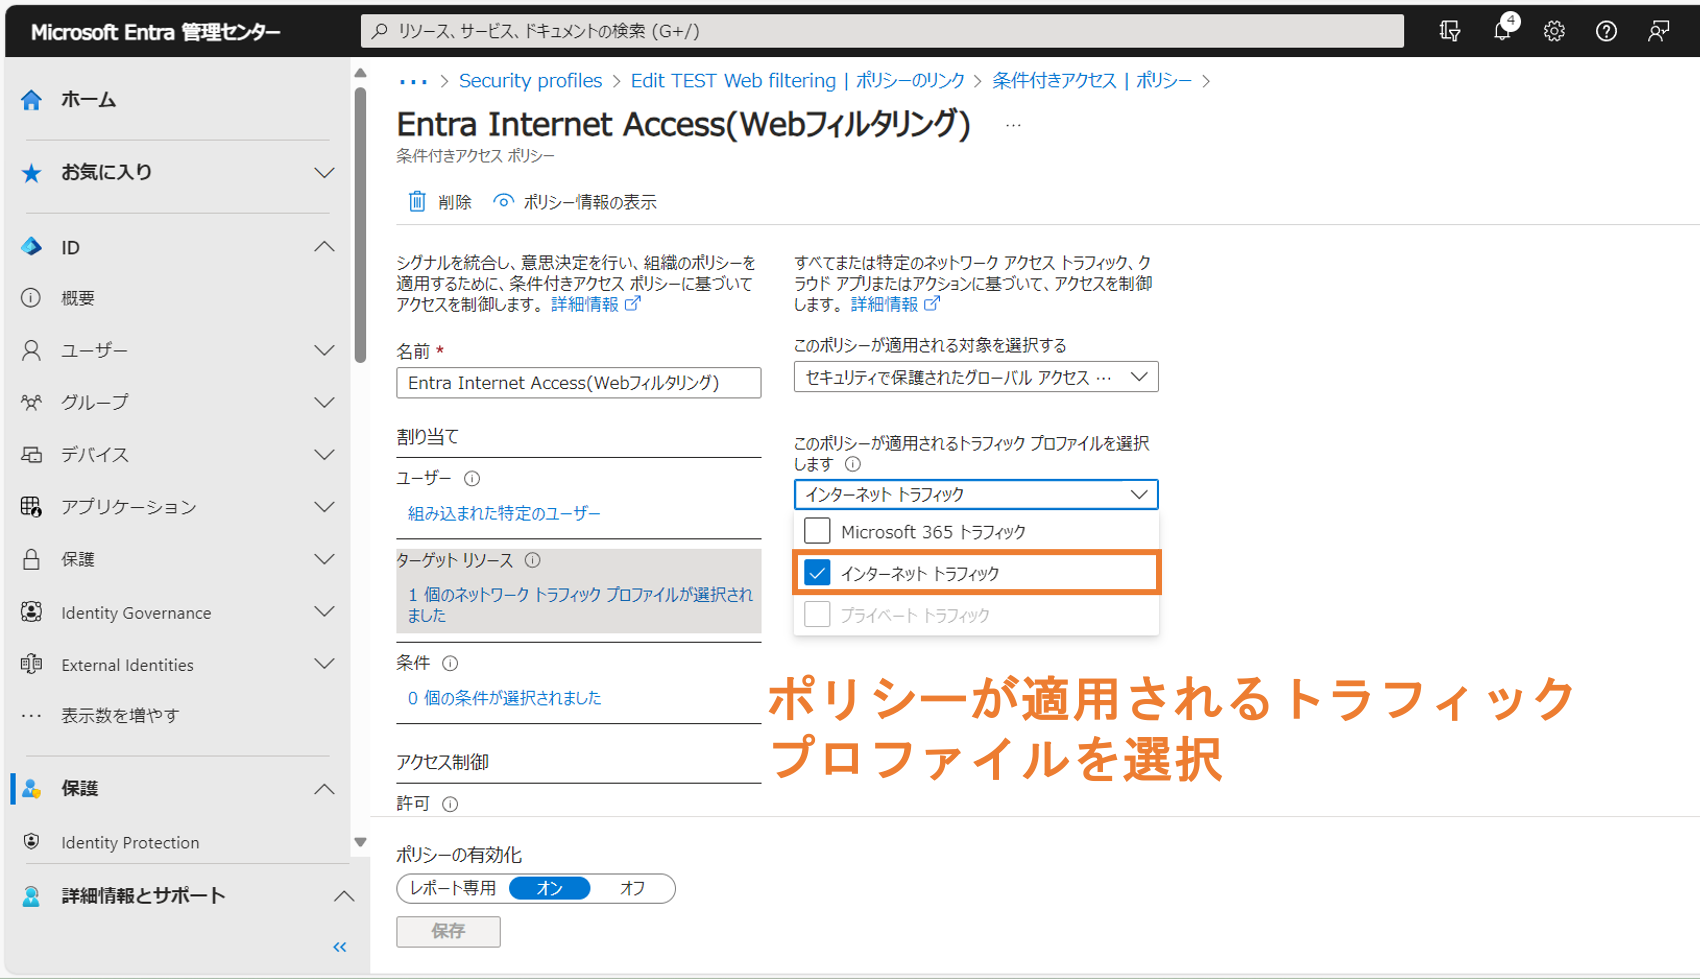
Task: Click info icon next to ユーザー
Action: [472, 479]
